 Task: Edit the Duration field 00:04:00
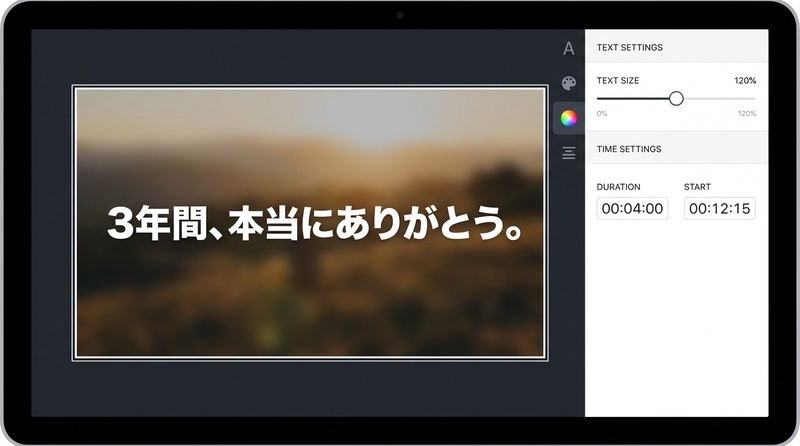[x=632, y=208]
